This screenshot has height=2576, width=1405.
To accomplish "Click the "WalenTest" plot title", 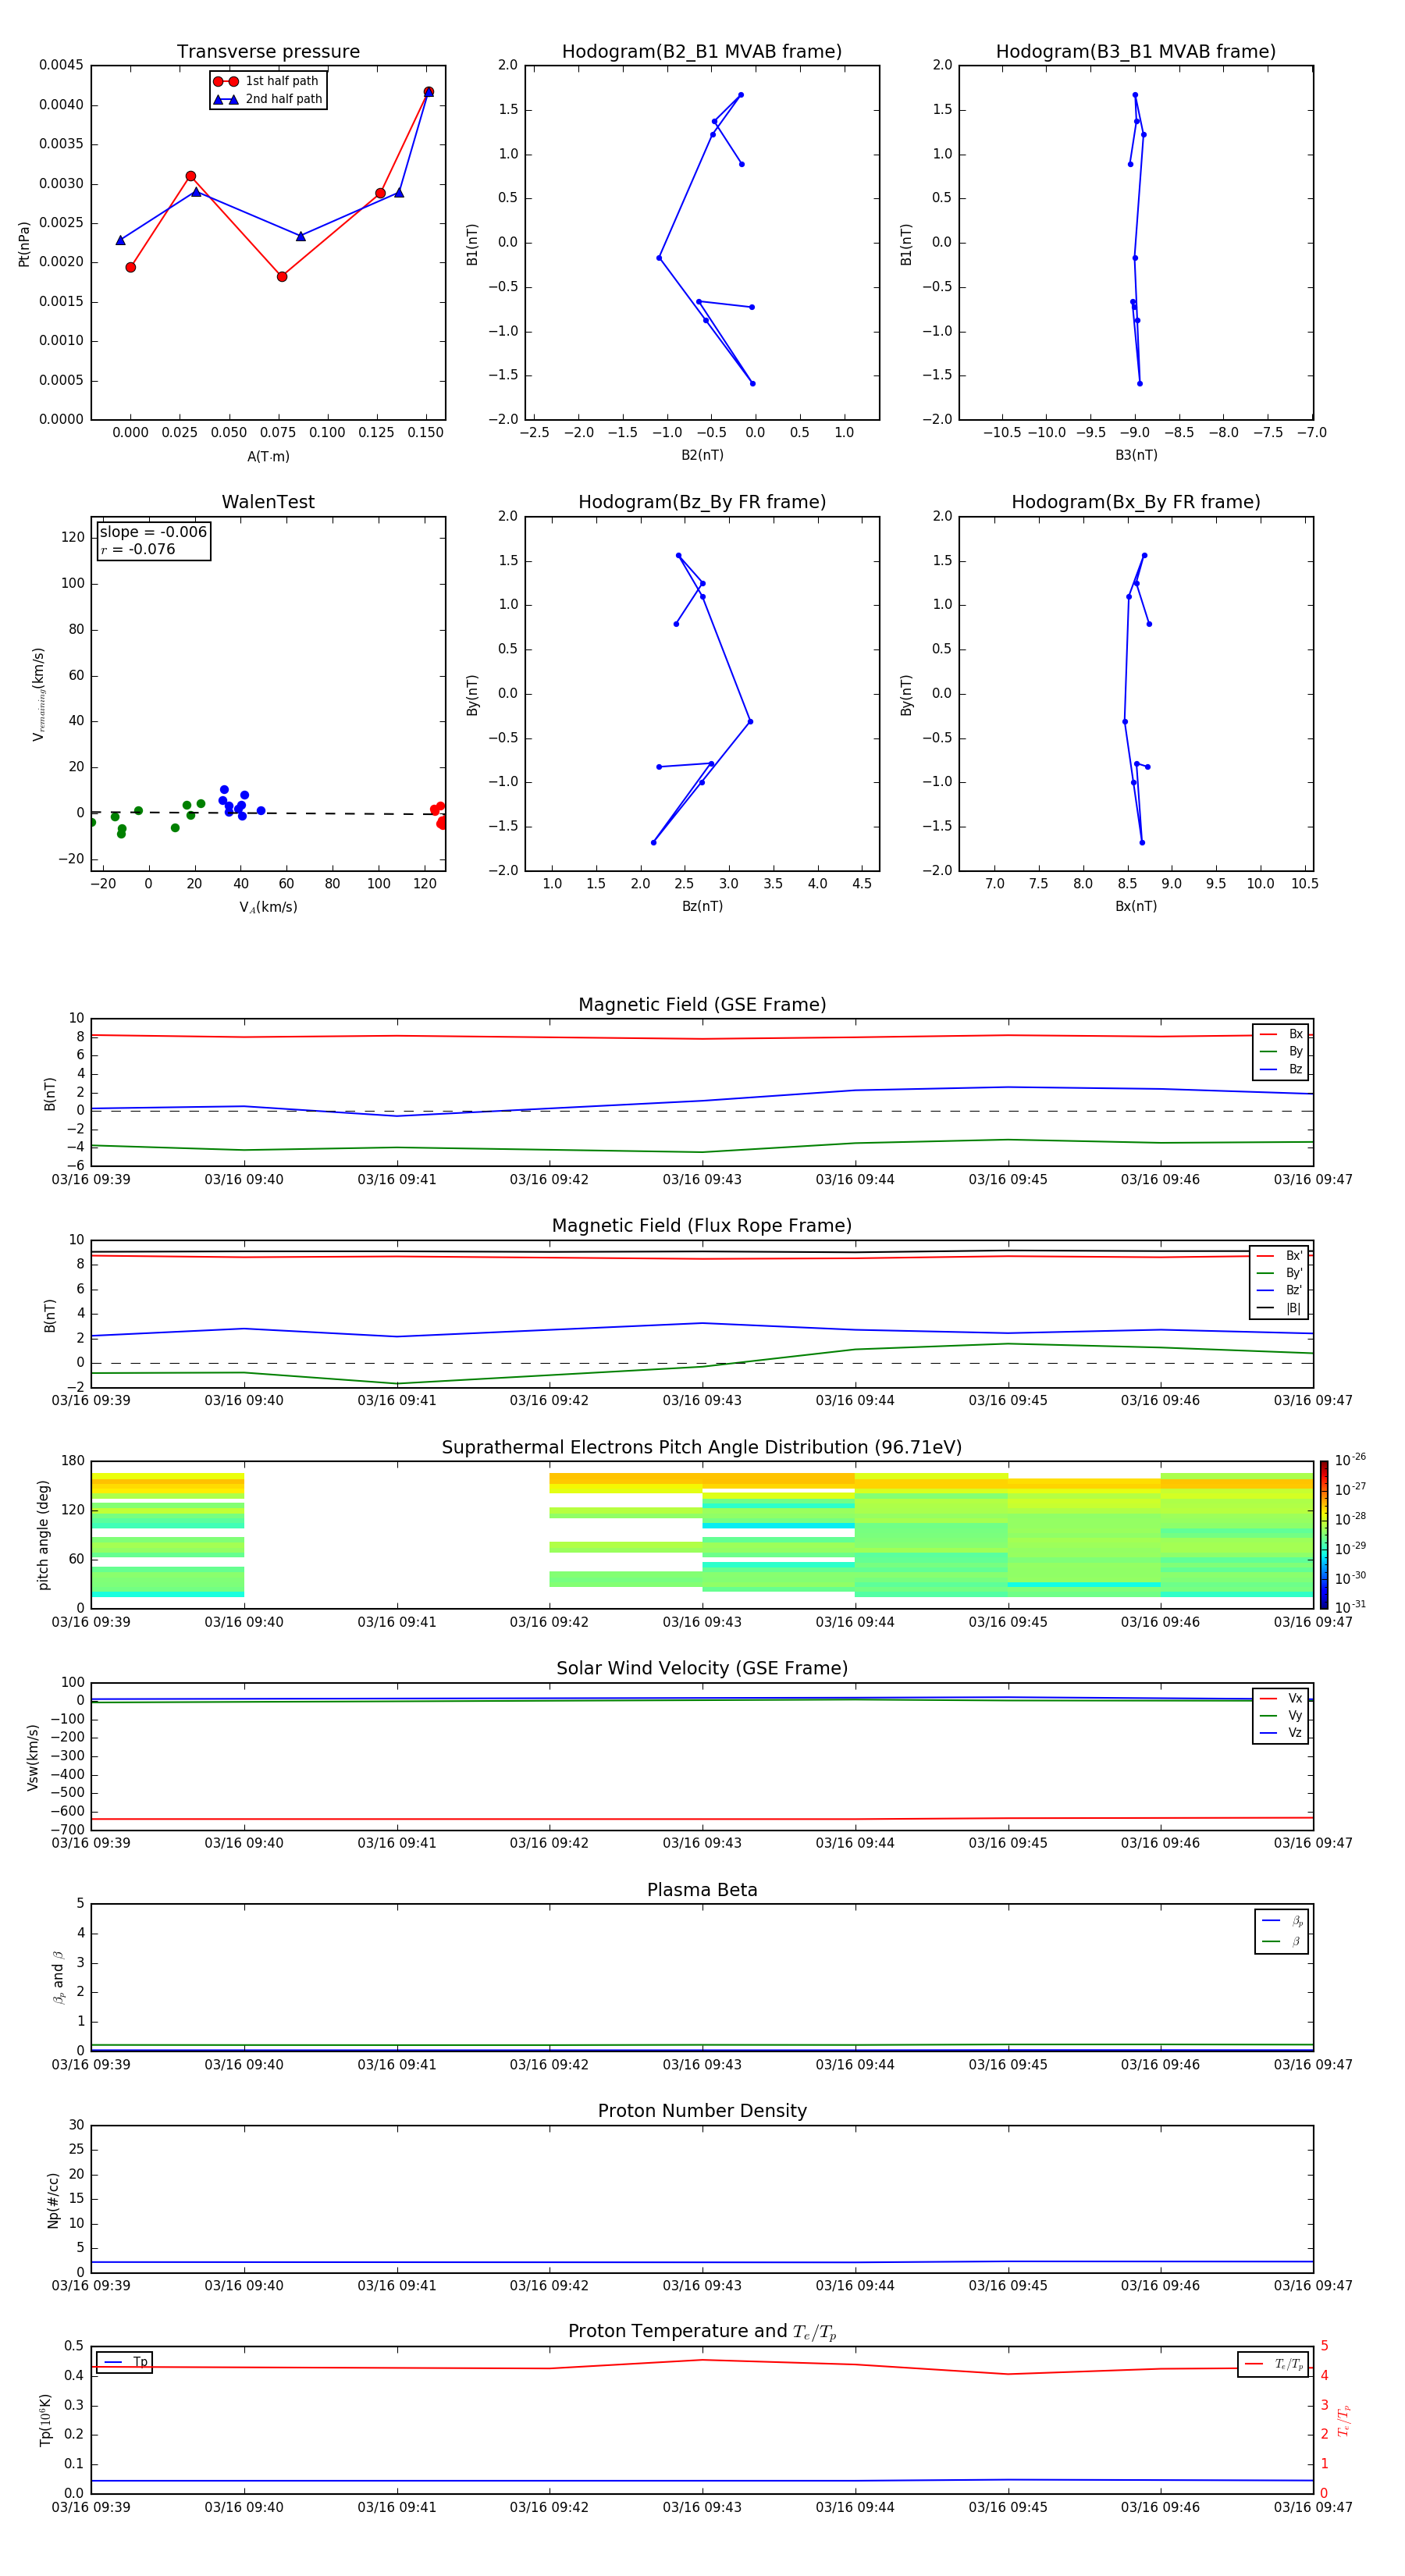I will tap(268, 502).
